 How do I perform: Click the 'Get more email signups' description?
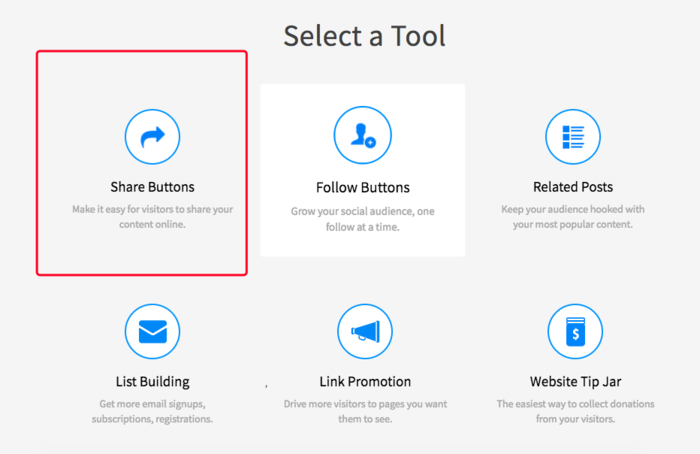click(x=152, y=411)
